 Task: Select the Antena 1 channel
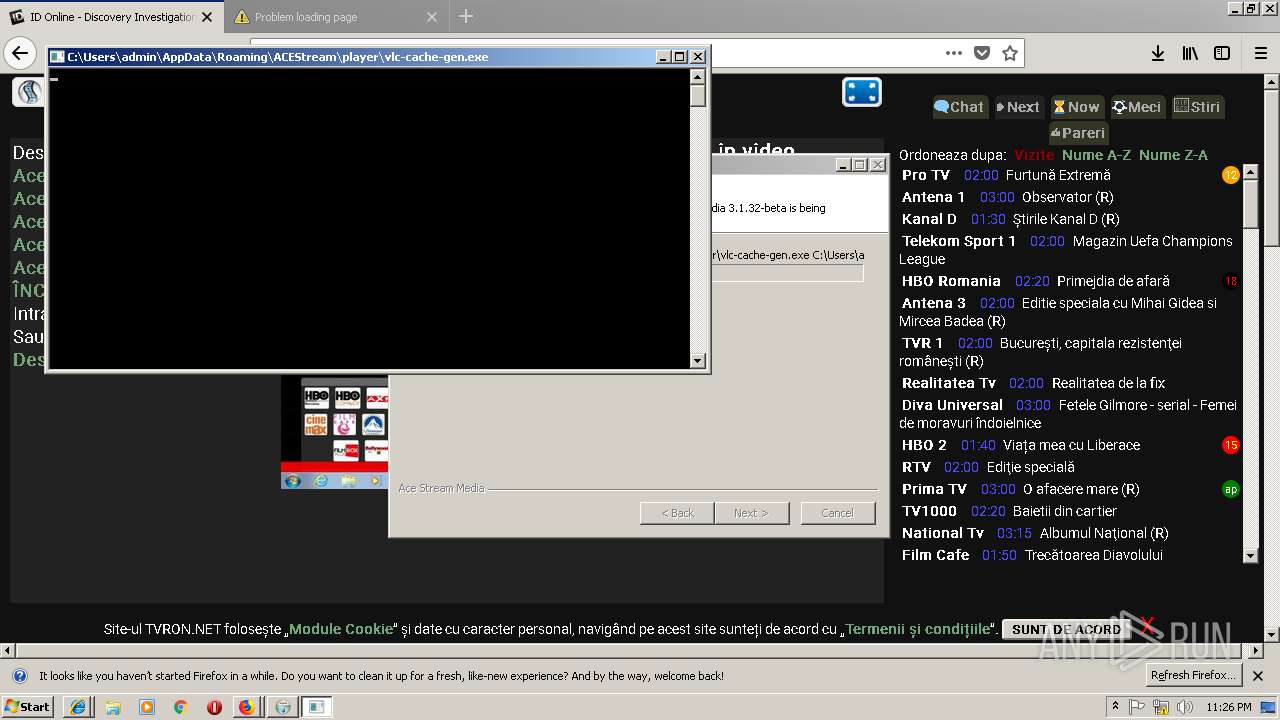click(933, 197)
